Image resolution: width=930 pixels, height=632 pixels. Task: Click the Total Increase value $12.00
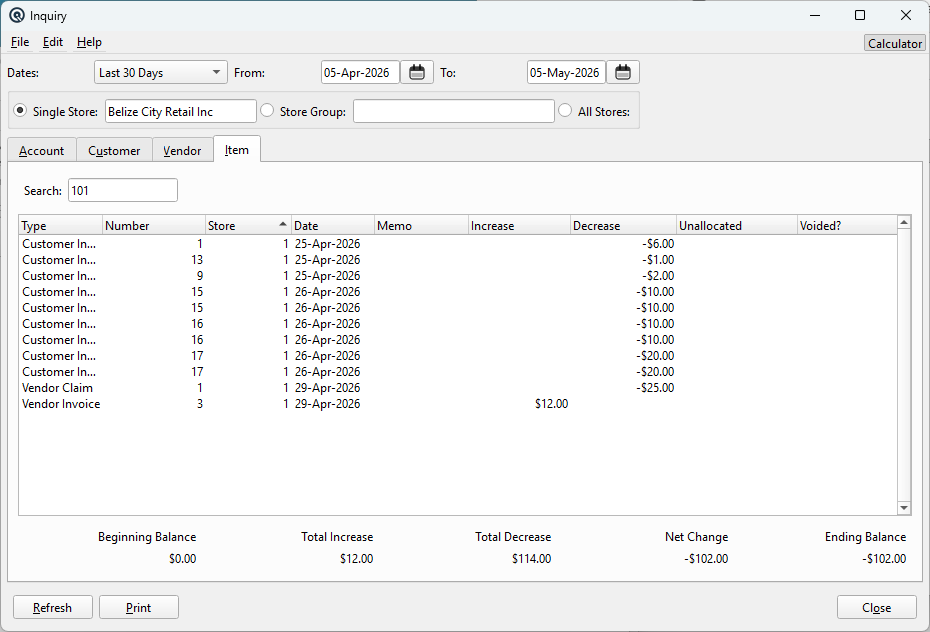click(356, 558)
